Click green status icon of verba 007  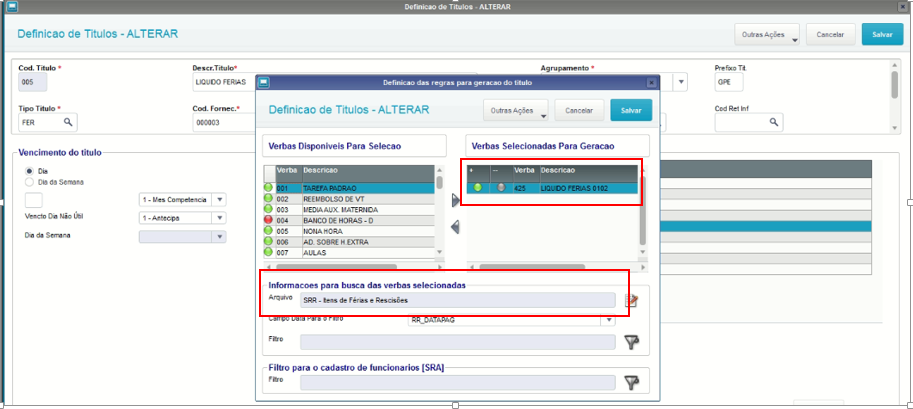point(268,252)
